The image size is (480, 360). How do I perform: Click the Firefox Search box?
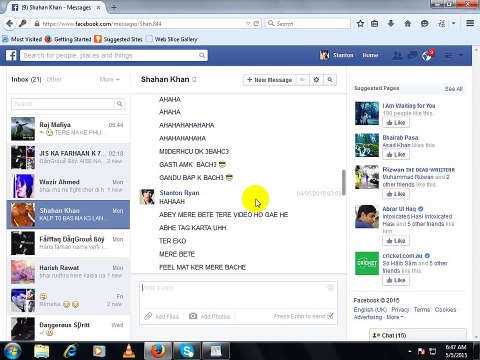click(x=308, y=24)
